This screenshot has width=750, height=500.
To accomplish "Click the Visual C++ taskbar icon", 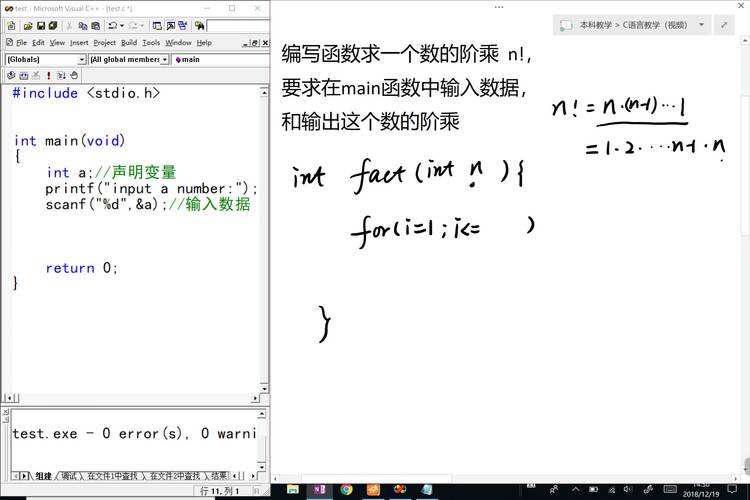I will (400, 489).
